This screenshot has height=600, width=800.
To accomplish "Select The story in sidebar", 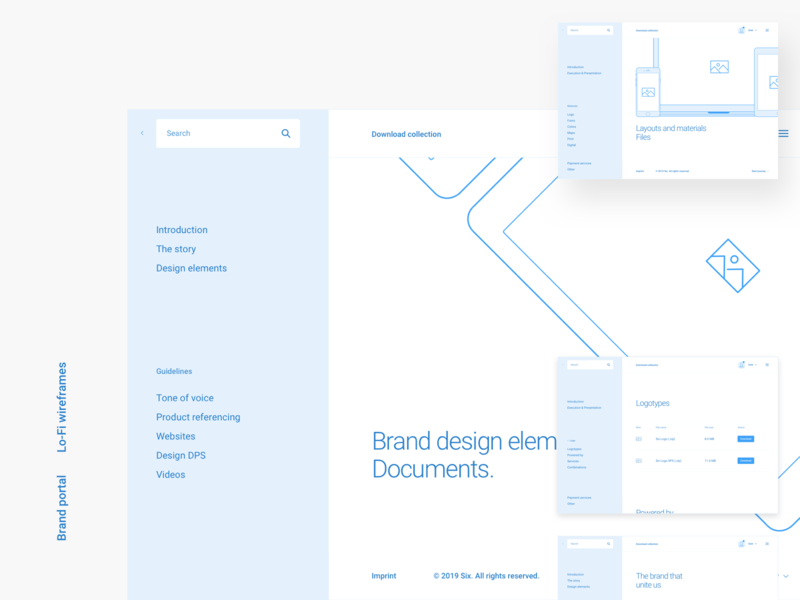I will tap(176, 249).
